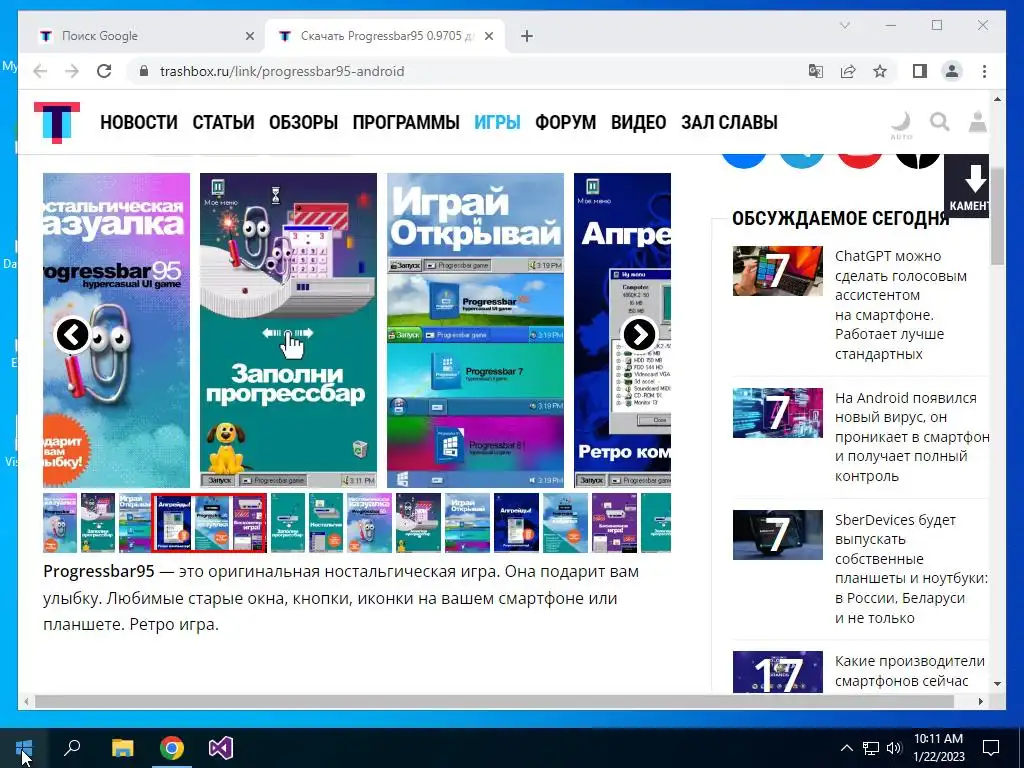Viewport: 1024px width, 768px height.
Task: View site info via the padlock icon
Action: coord(144,71)
